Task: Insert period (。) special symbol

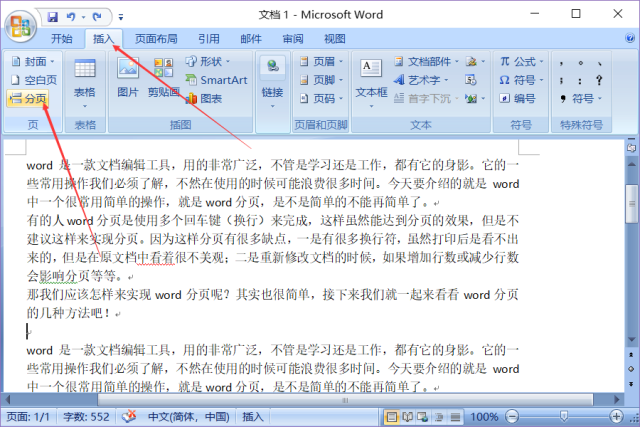Action: click(x=580, y=62)
